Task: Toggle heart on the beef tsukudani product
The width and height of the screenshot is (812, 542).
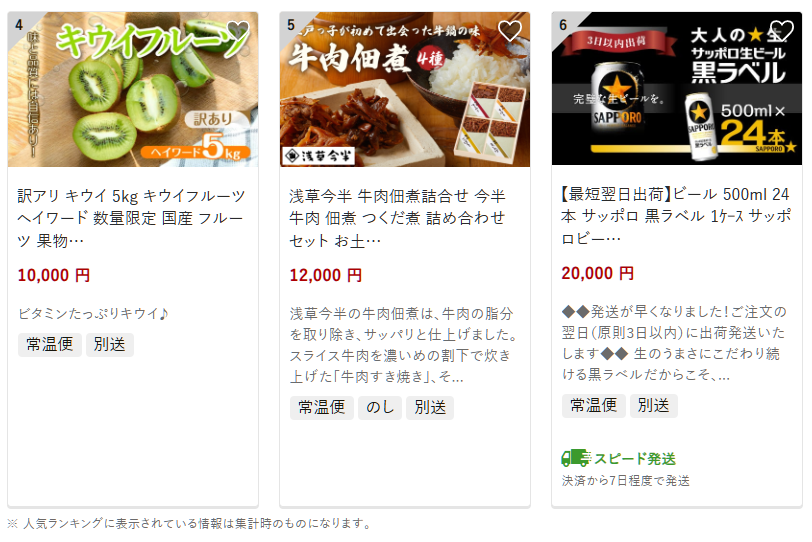Action: [510, 31]
